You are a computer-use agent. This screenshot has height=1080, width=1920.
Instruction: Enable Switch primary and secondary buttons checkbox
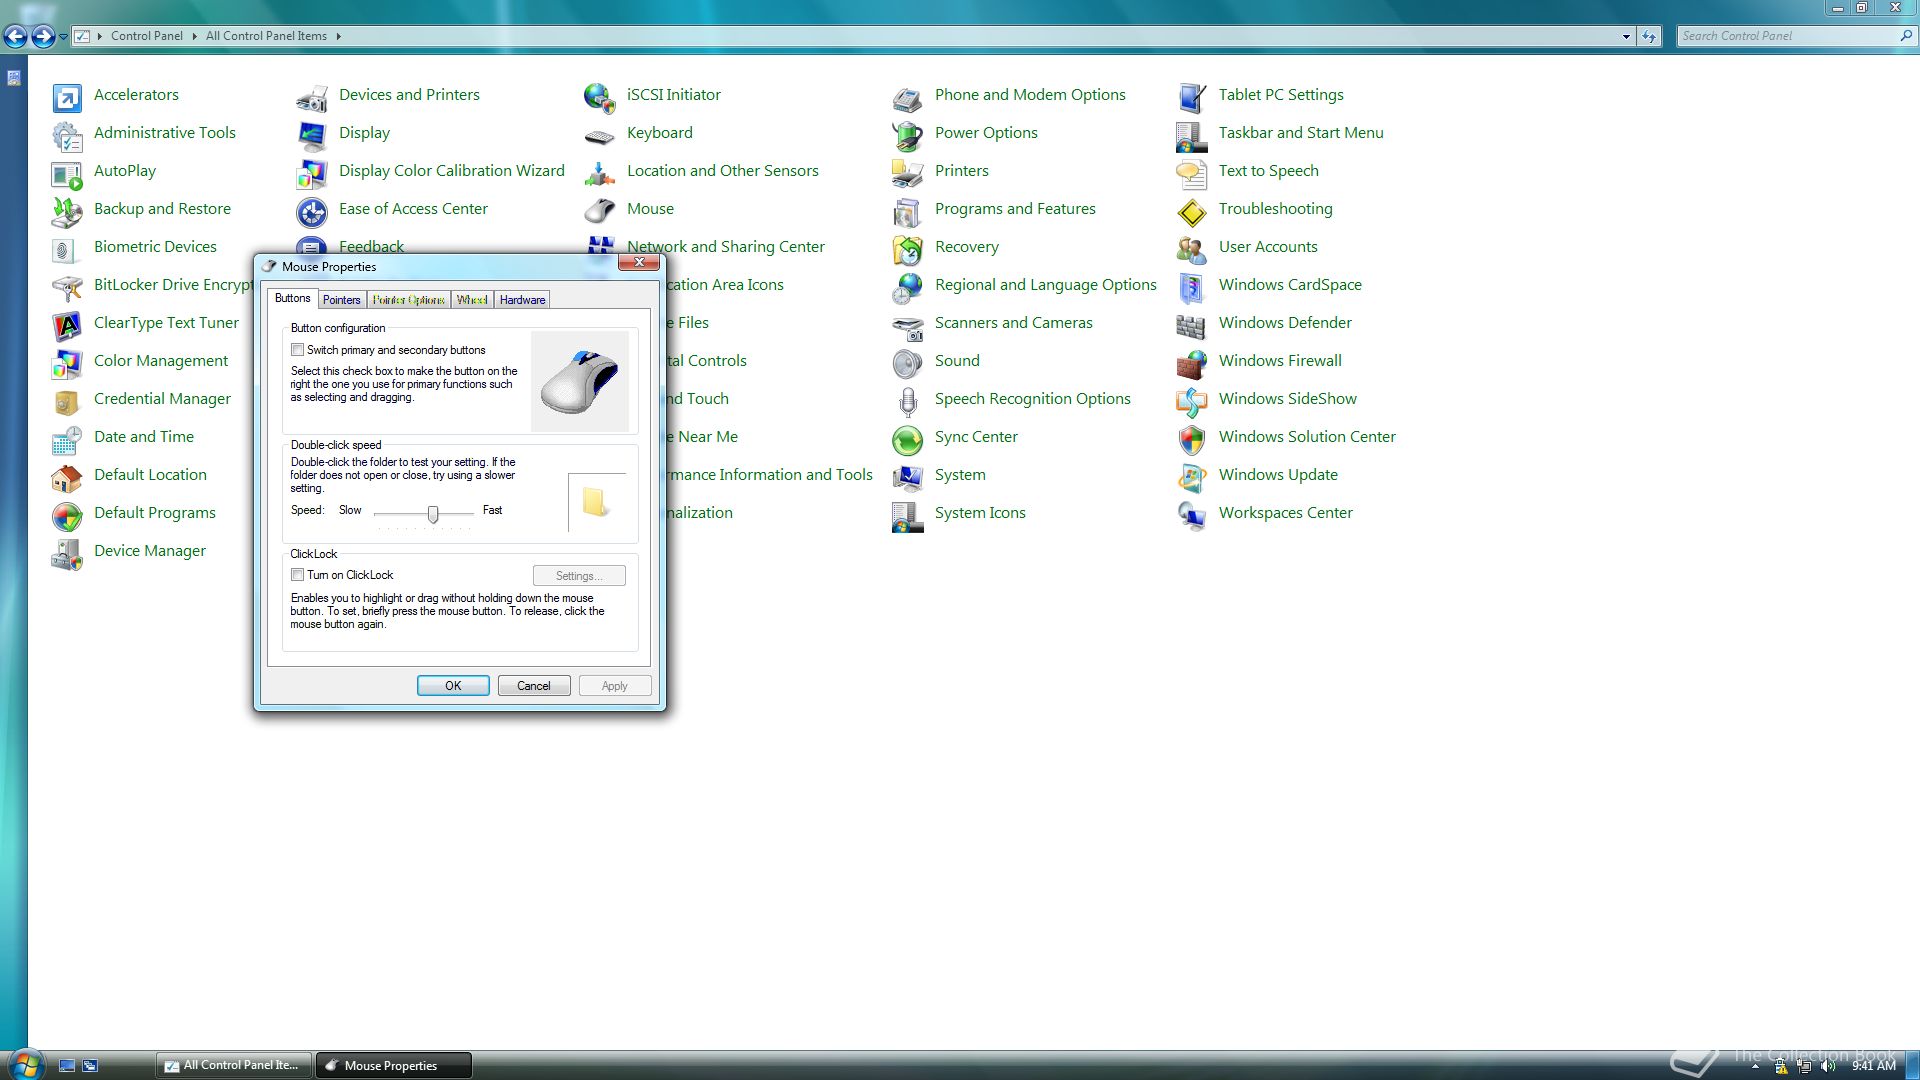click(x=297, y=350)
